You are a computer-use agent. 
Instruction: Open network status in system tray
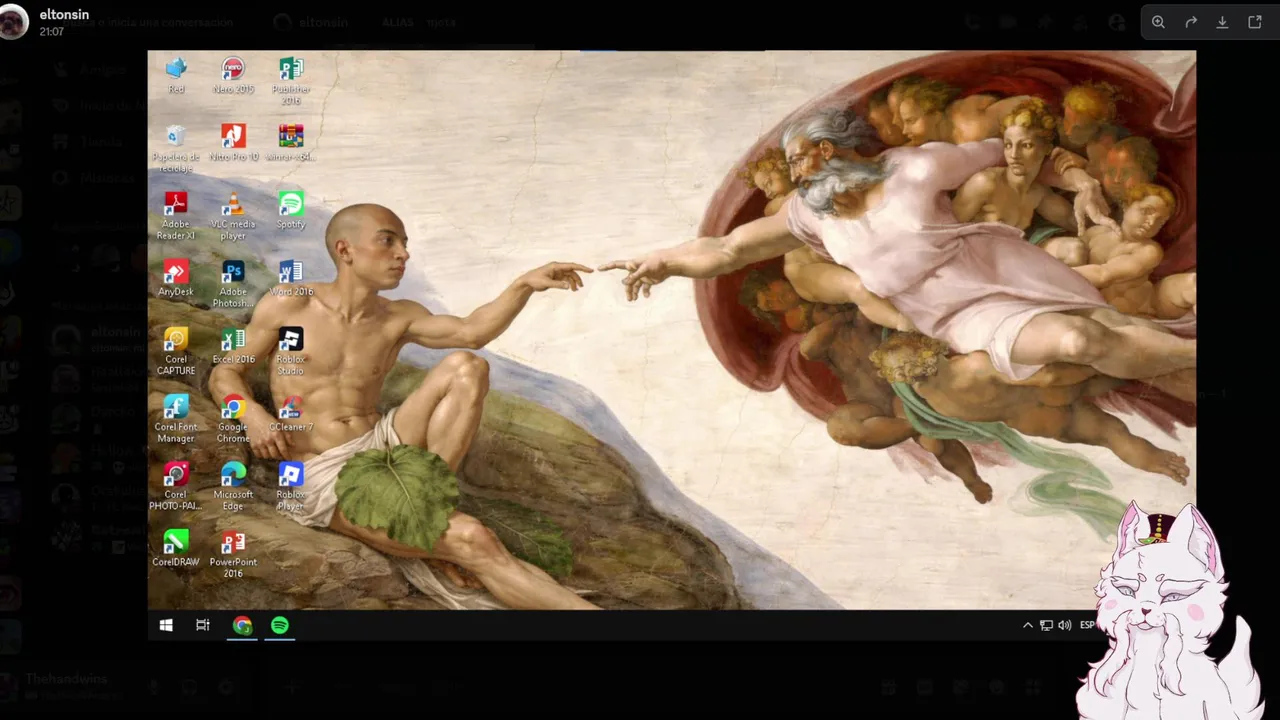1046,625
